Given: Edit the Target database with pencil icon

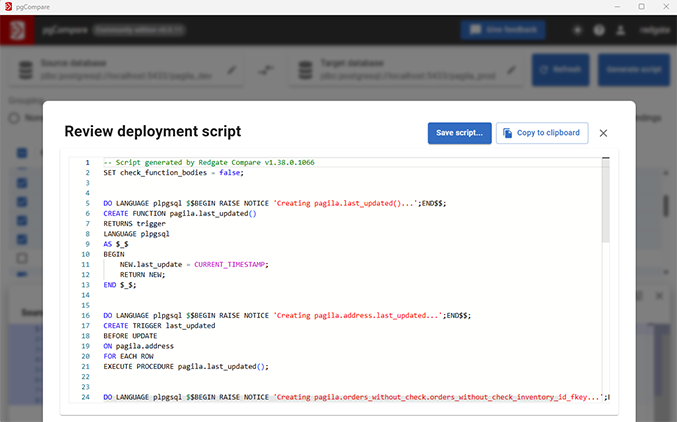Looking at the screenshot, I should tap(512, 70).
